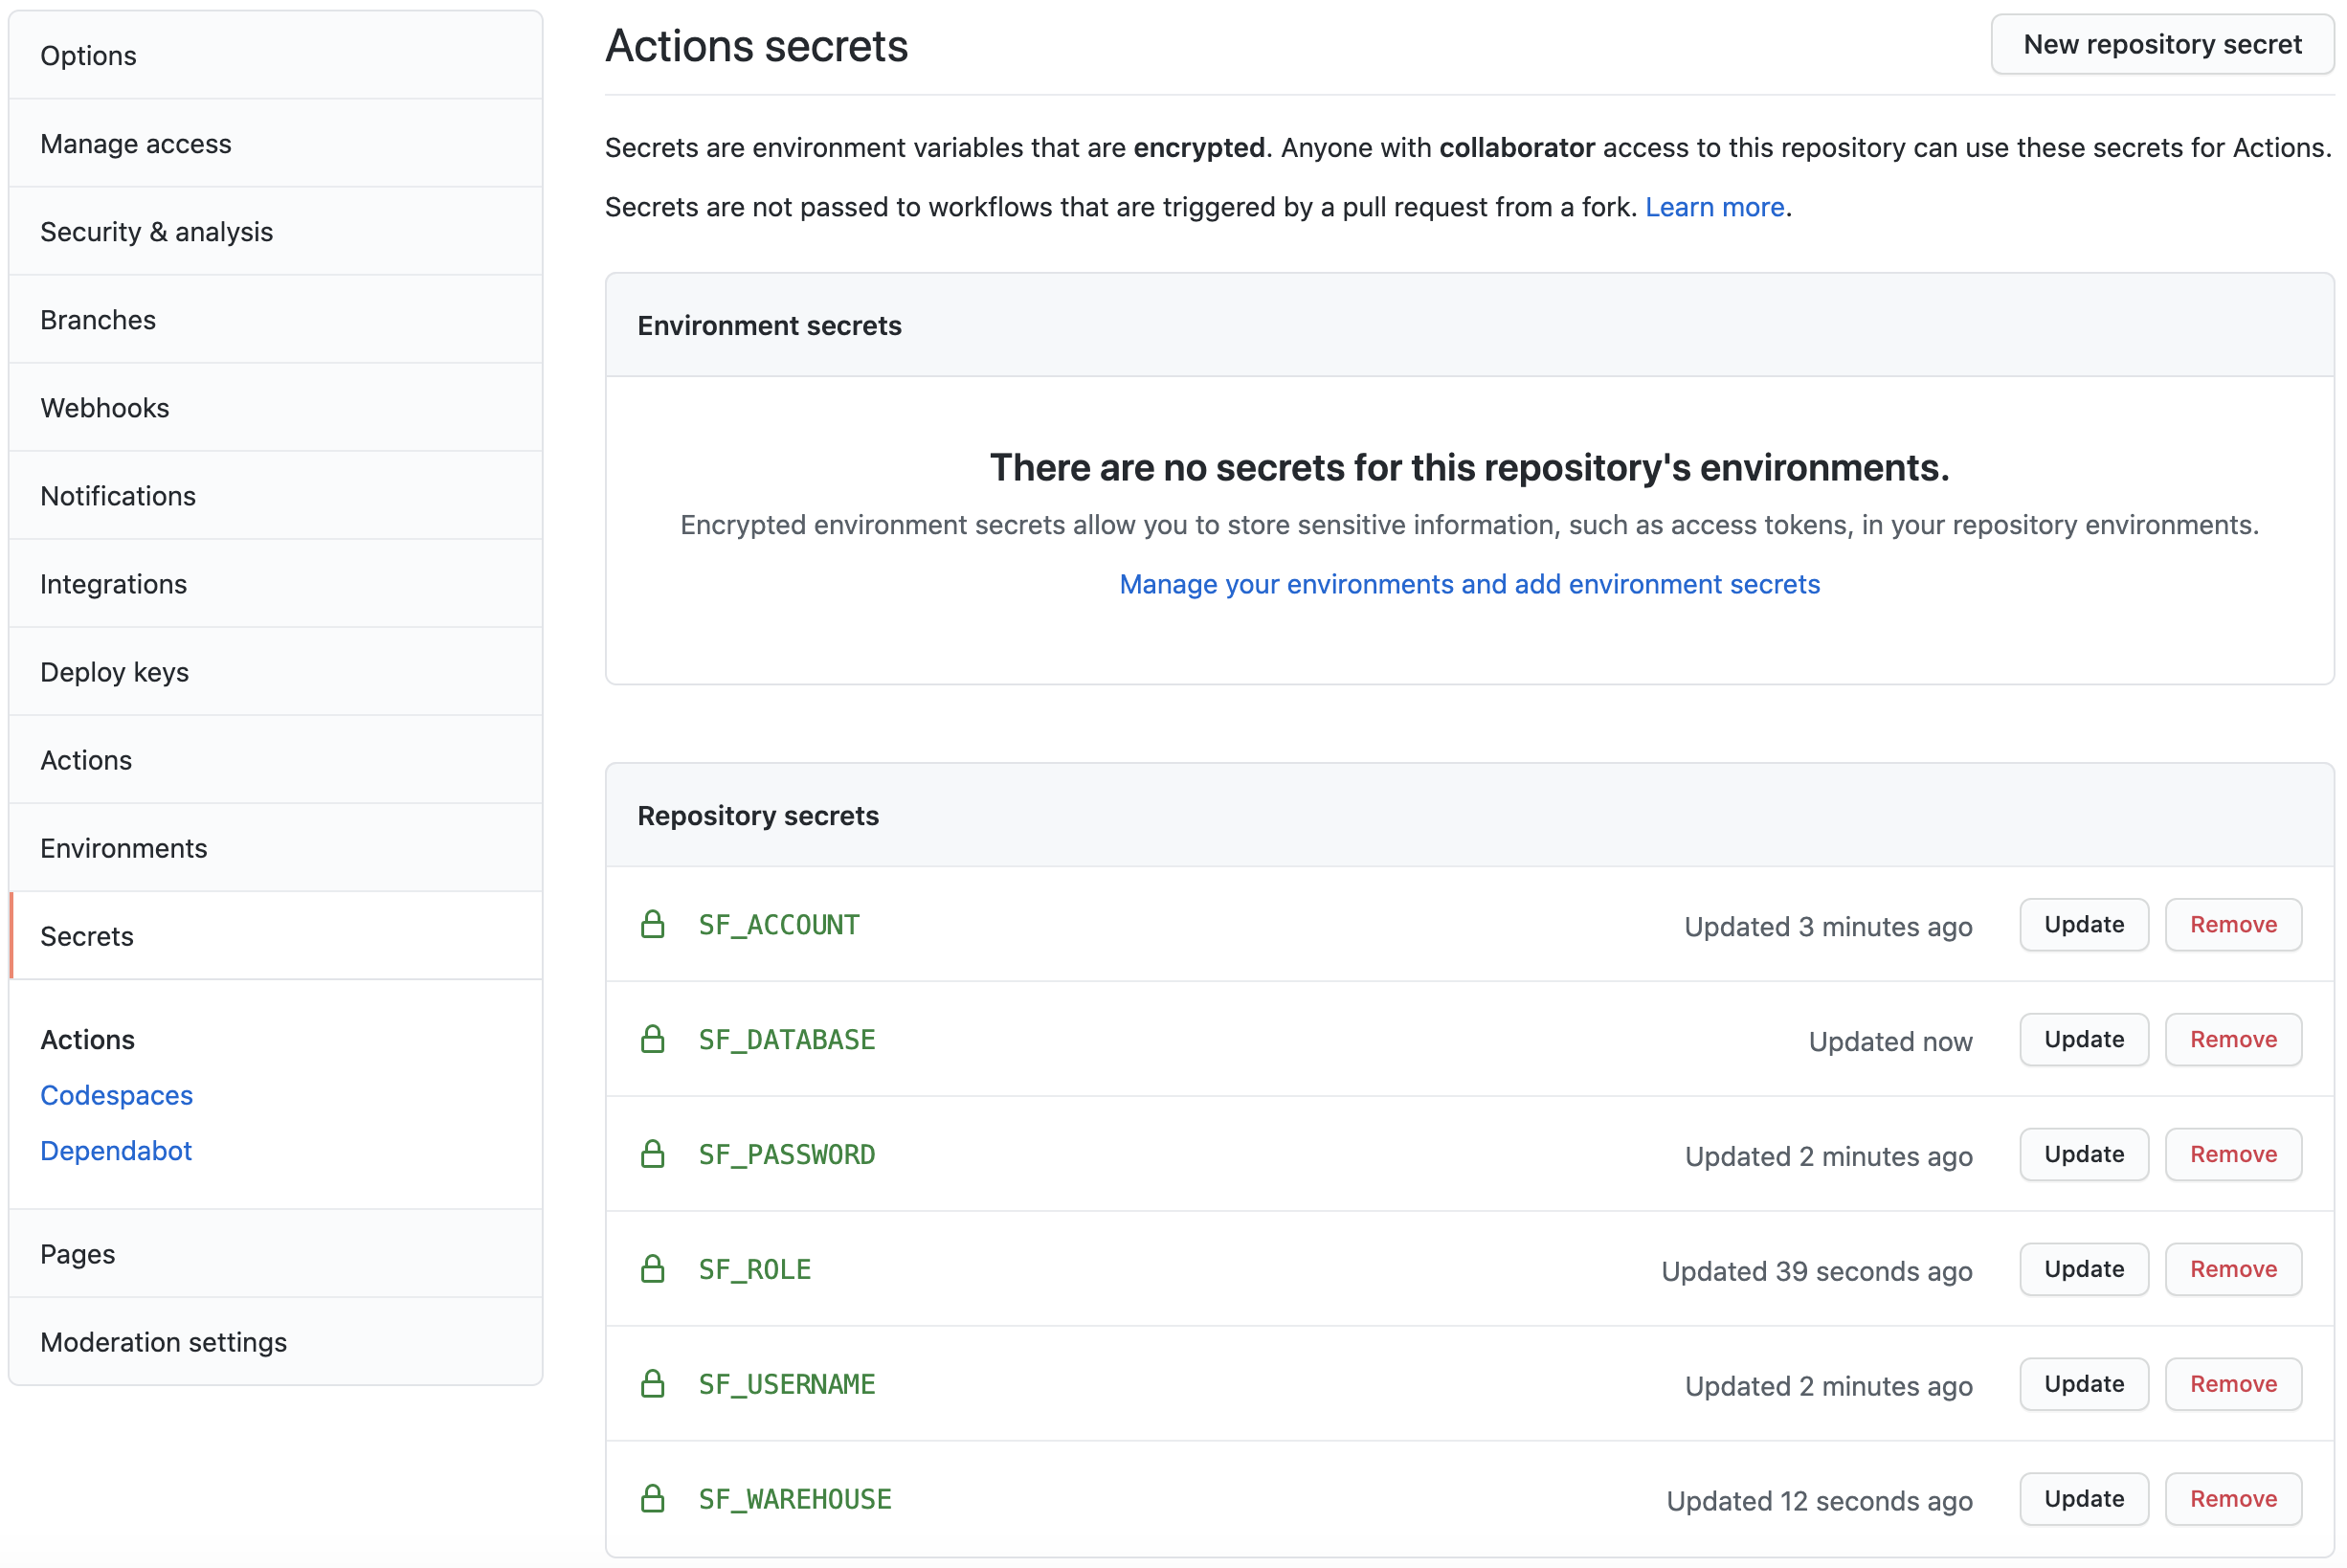
Task: Open Codespaces secrets settings
Action: [116, 1095]
